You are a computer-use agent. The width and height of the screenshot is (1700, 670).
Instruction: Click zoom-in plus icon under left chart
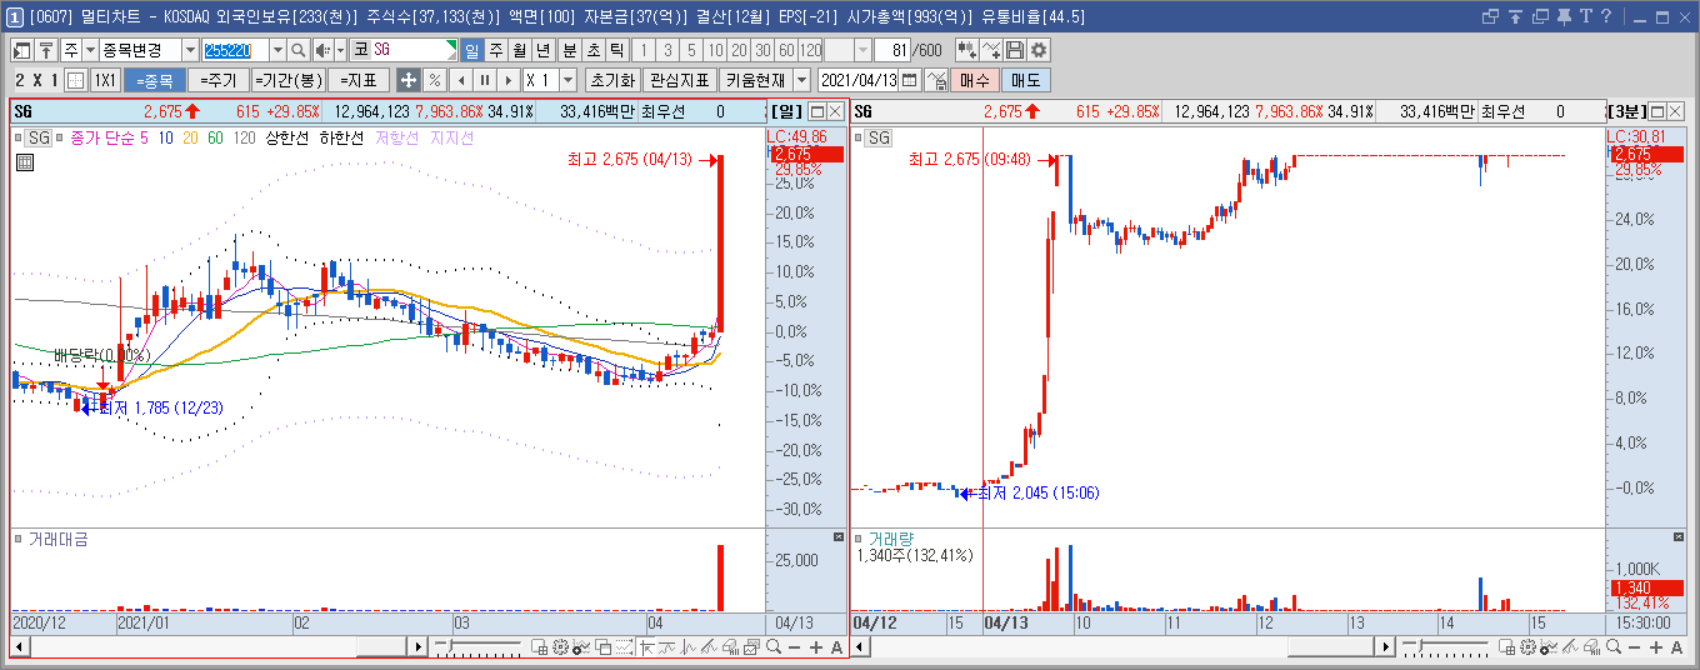(x=816, y=648)
